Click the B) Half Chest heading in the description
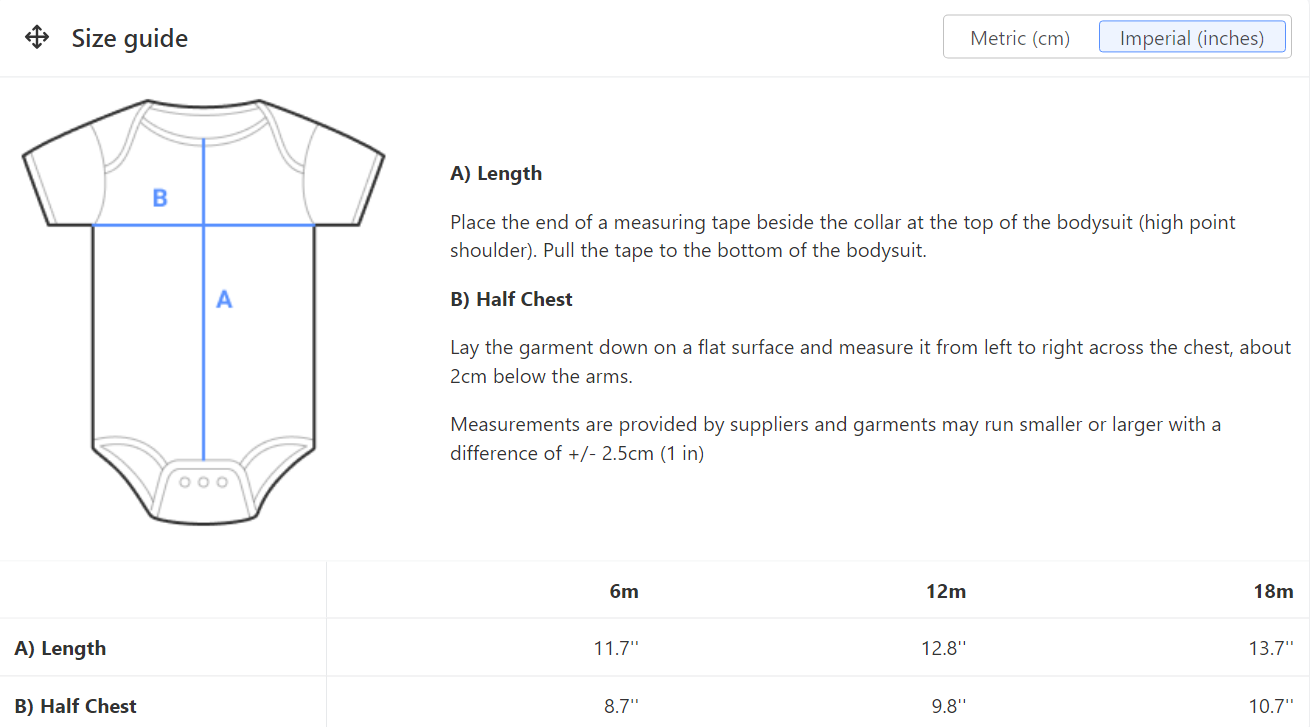This screenshot has width=1310, height=727. 511,299
